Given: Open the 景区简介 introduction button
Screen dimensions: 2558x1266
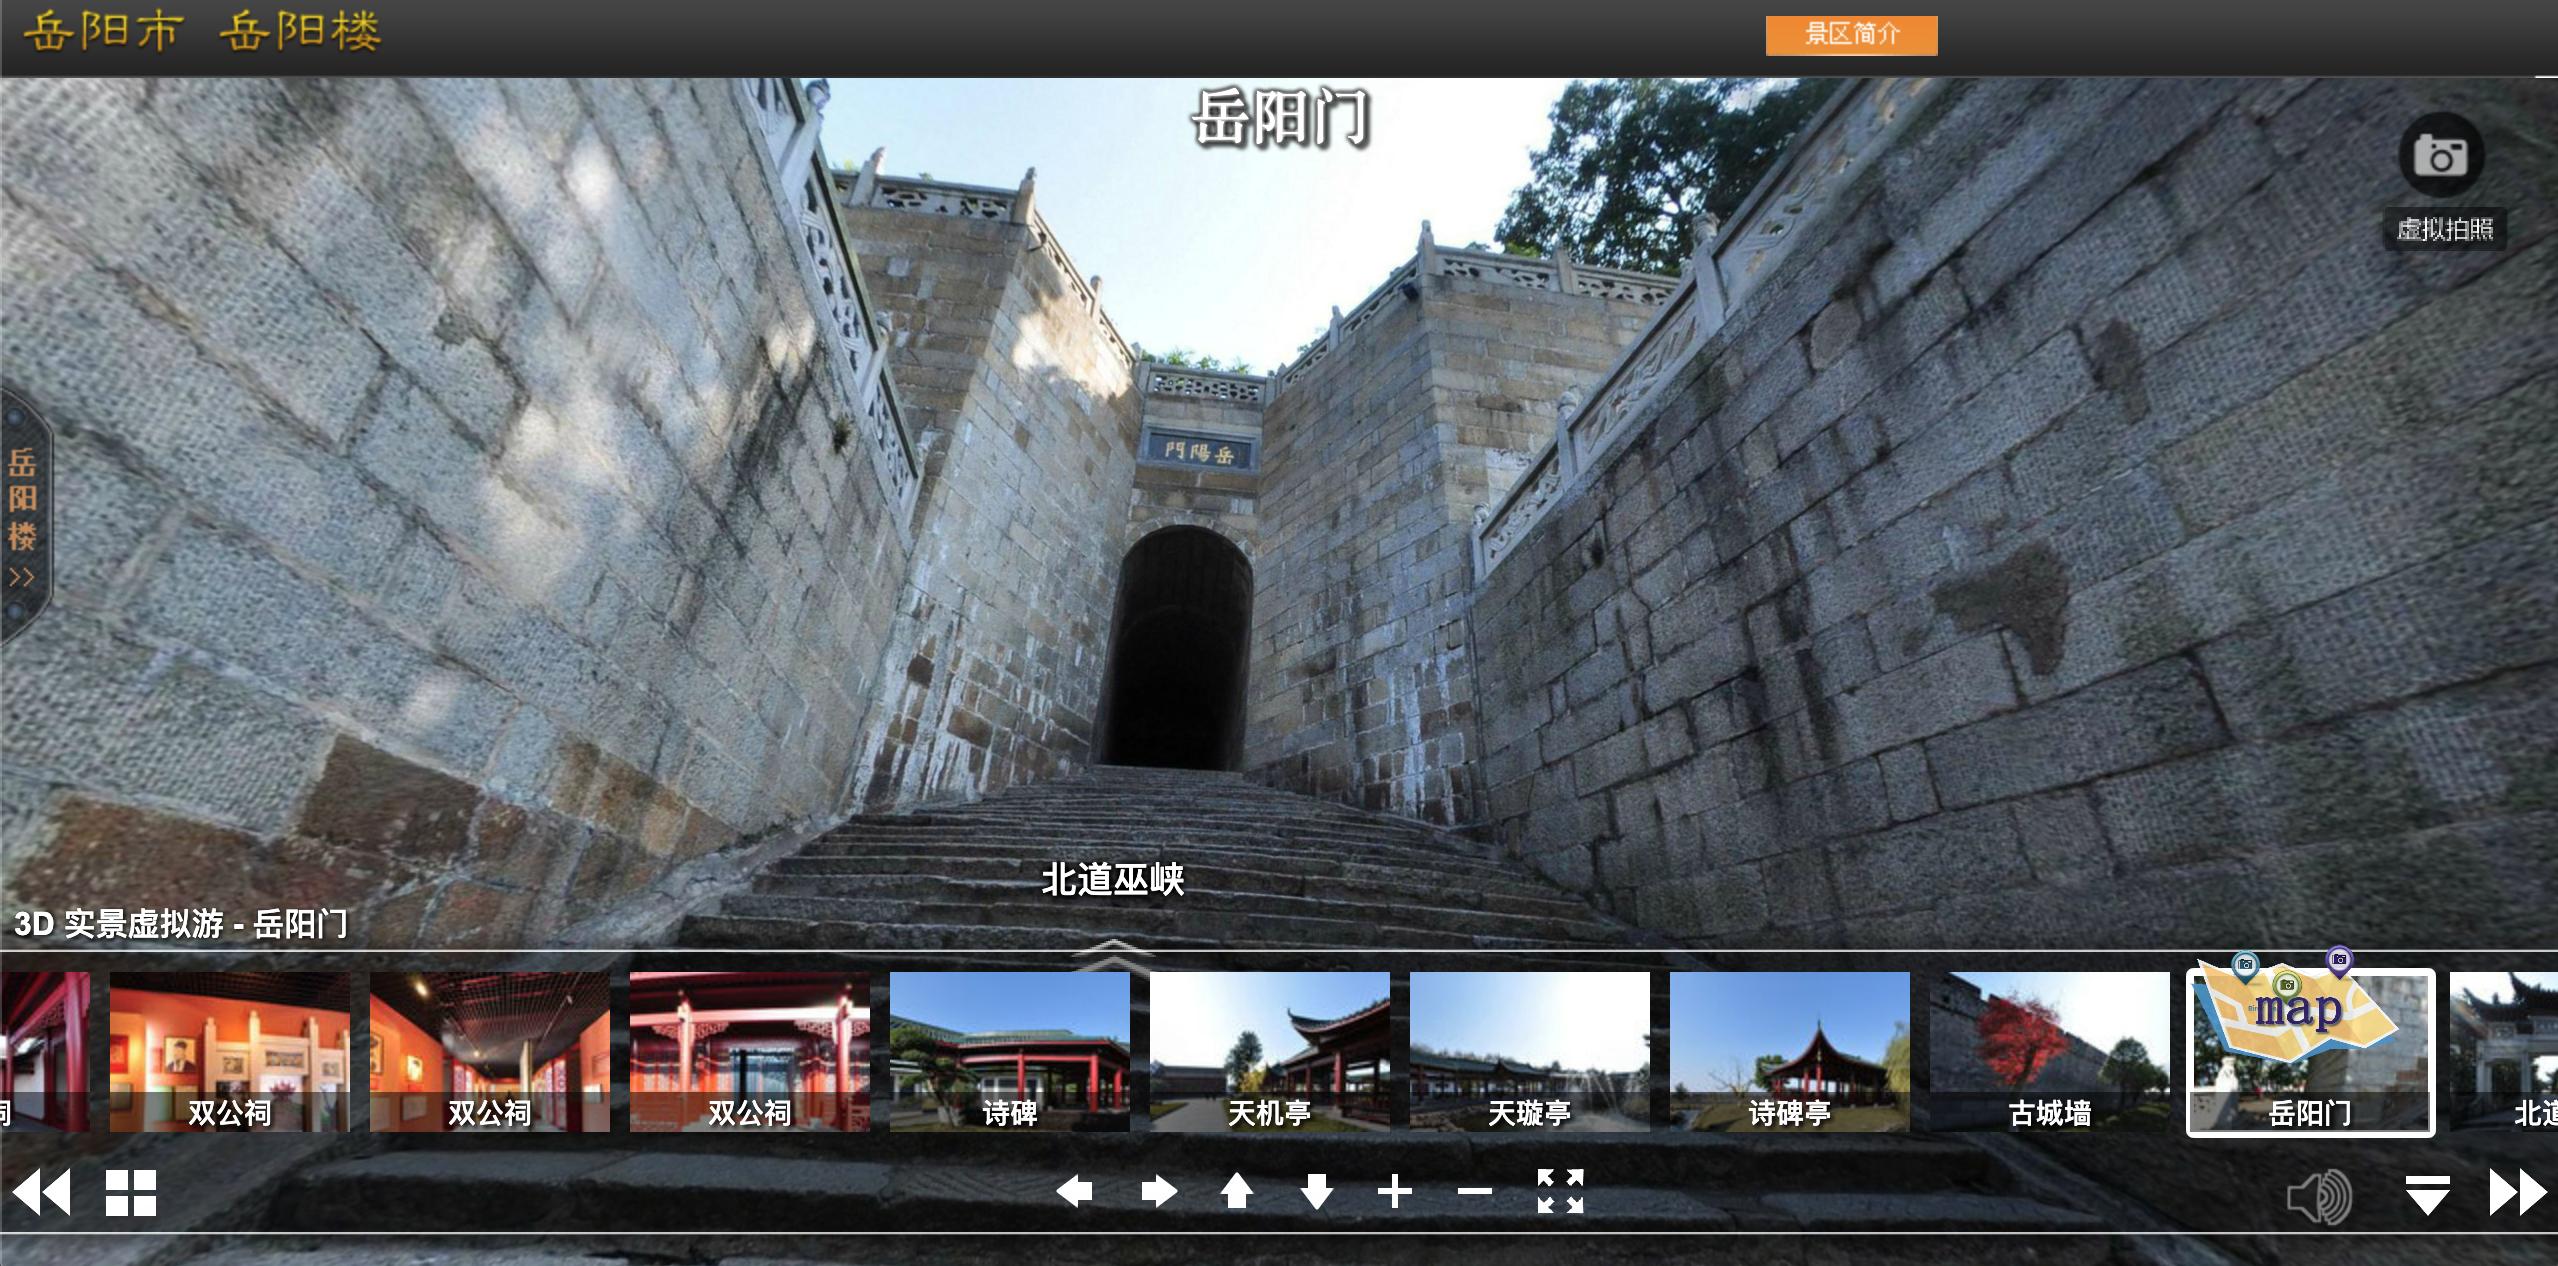Looking at the screenshot, I should [1851, 35].
